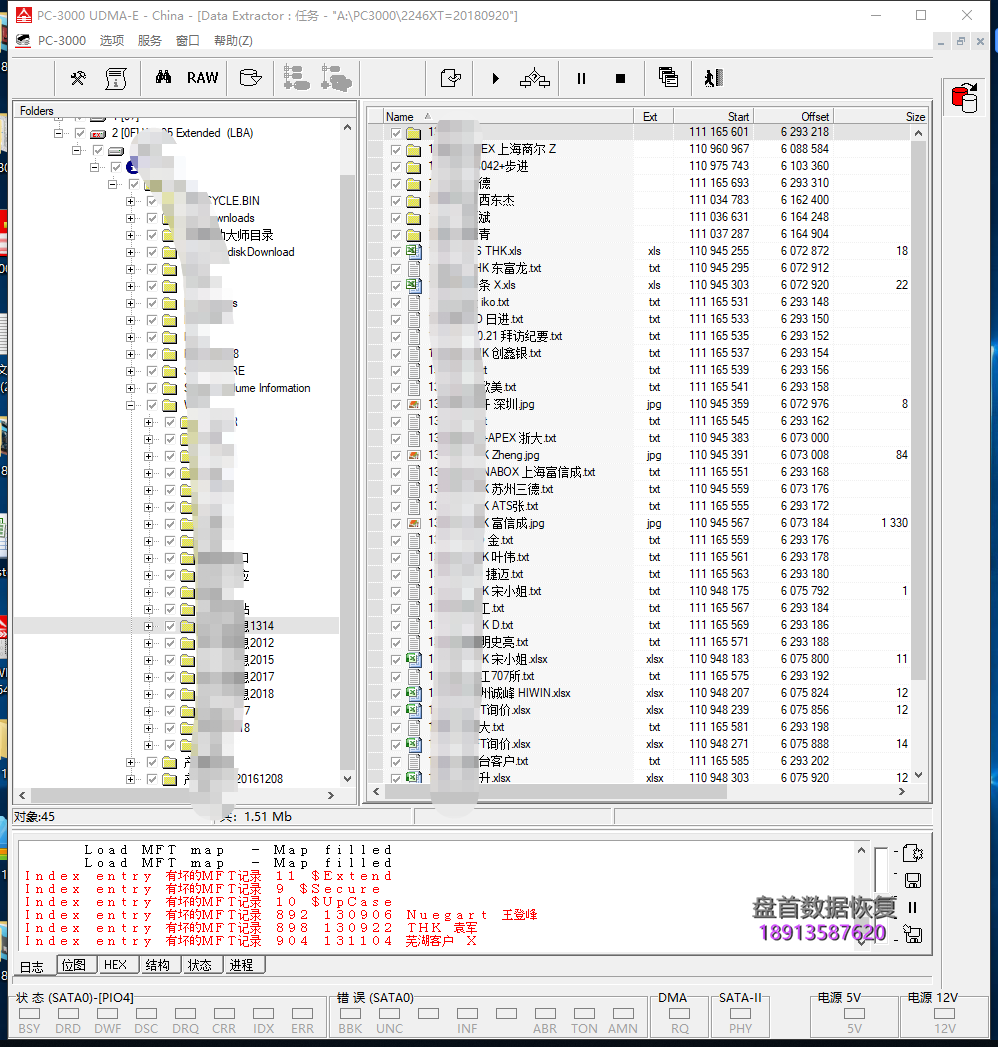Switch to the HEX tab
998x1047 pixels.
click(116, 965)
